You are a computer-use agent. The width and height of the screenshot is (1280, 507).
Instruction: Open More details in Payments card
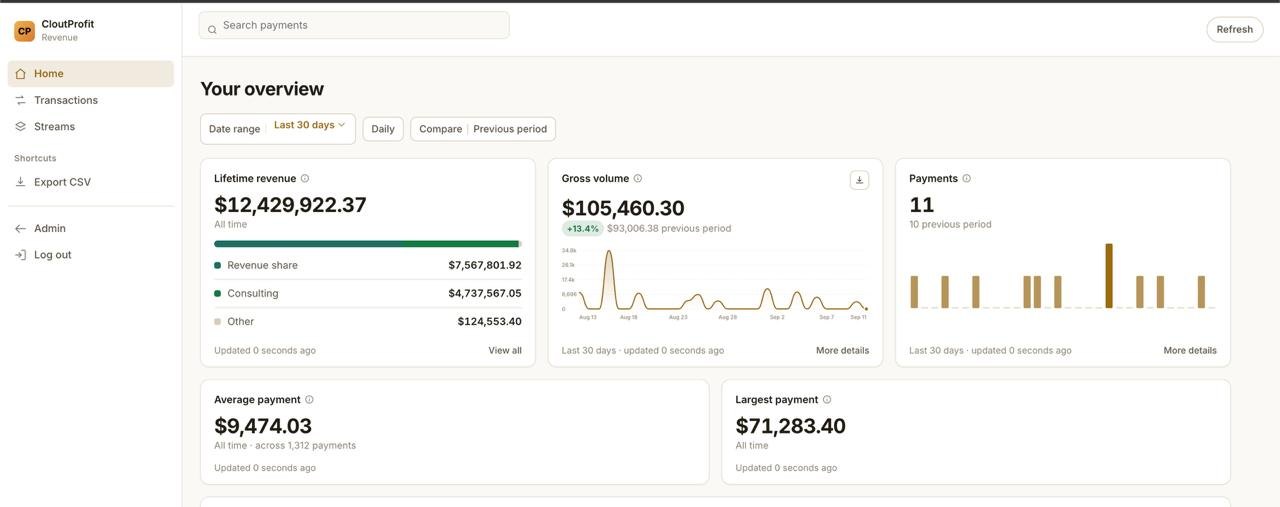pos(1190,351)
